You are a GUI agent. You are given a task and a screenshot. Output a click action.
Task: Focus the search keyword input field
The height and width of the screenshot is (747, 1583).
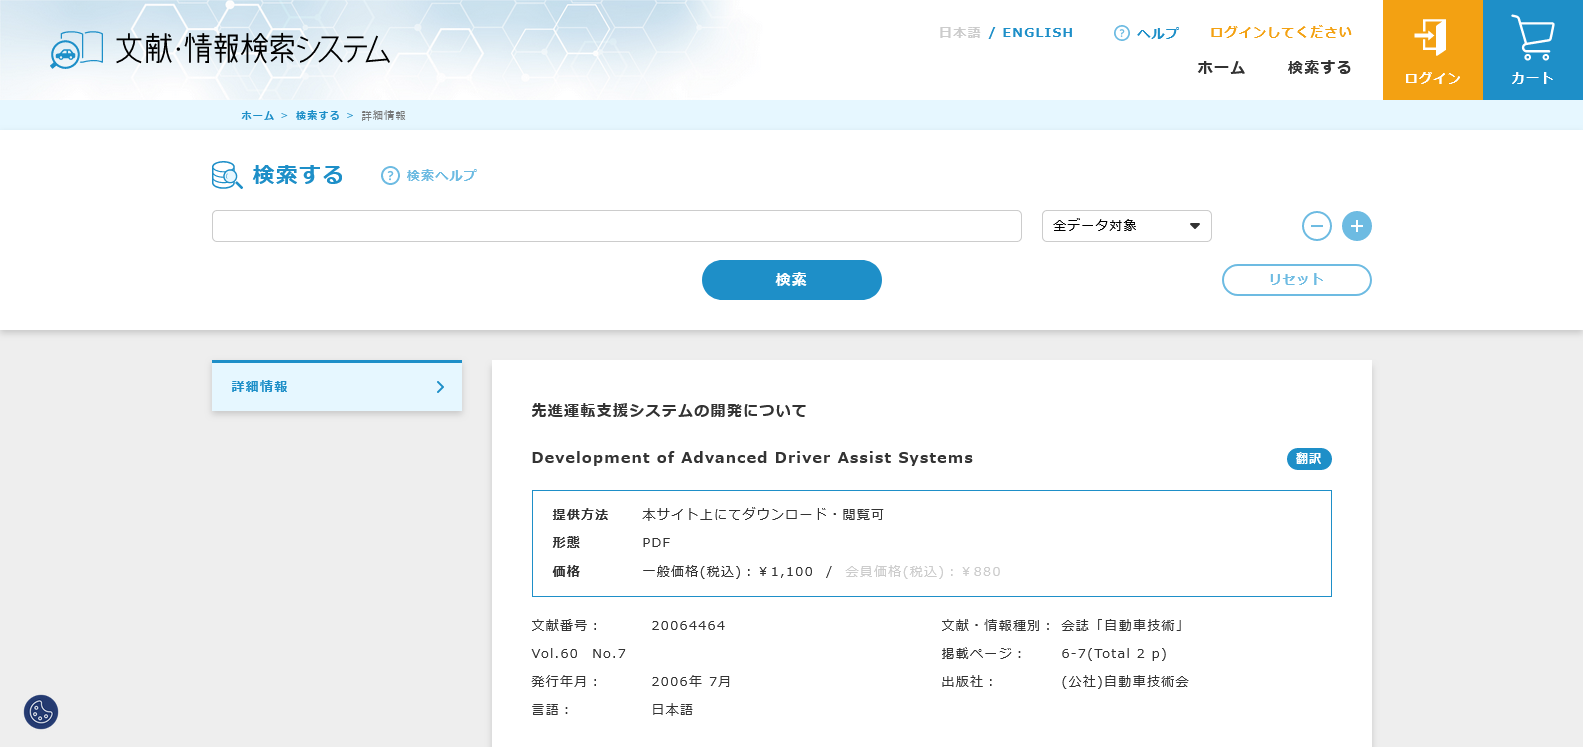616,226
